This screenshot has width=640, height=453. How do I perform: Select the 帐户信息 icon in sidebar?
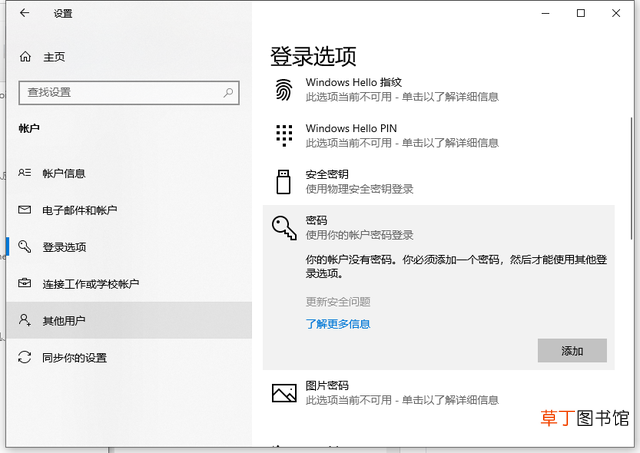coord(24,173)
